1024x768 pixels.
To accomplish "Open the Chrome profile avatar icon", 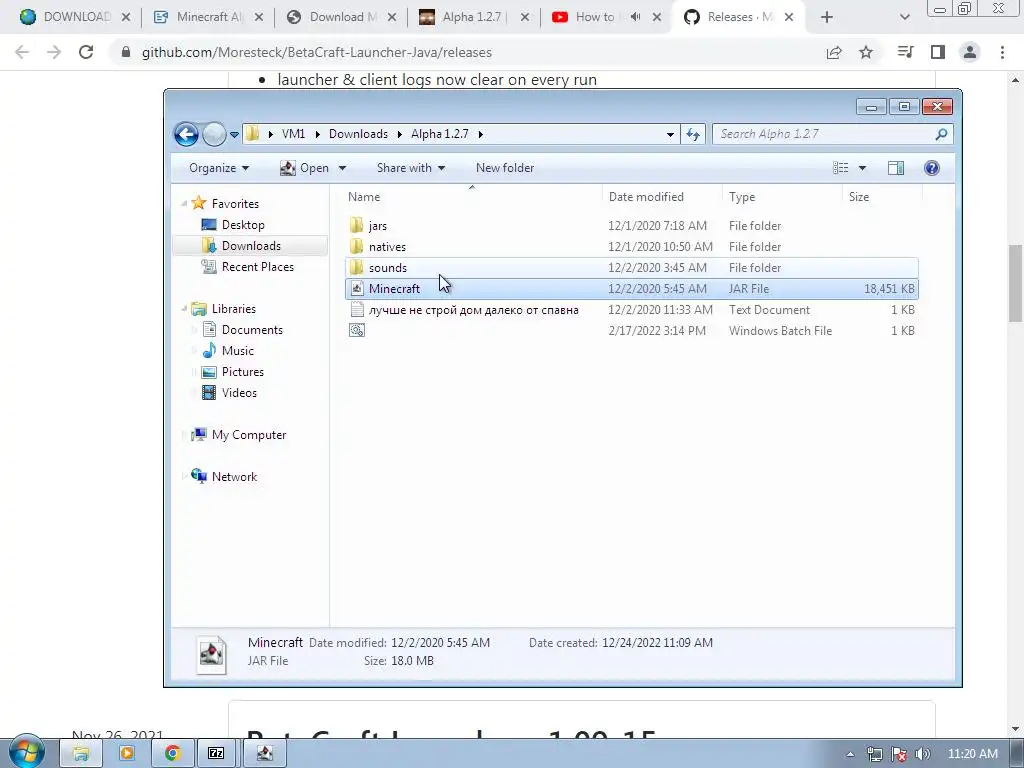I will pos(970,52).
